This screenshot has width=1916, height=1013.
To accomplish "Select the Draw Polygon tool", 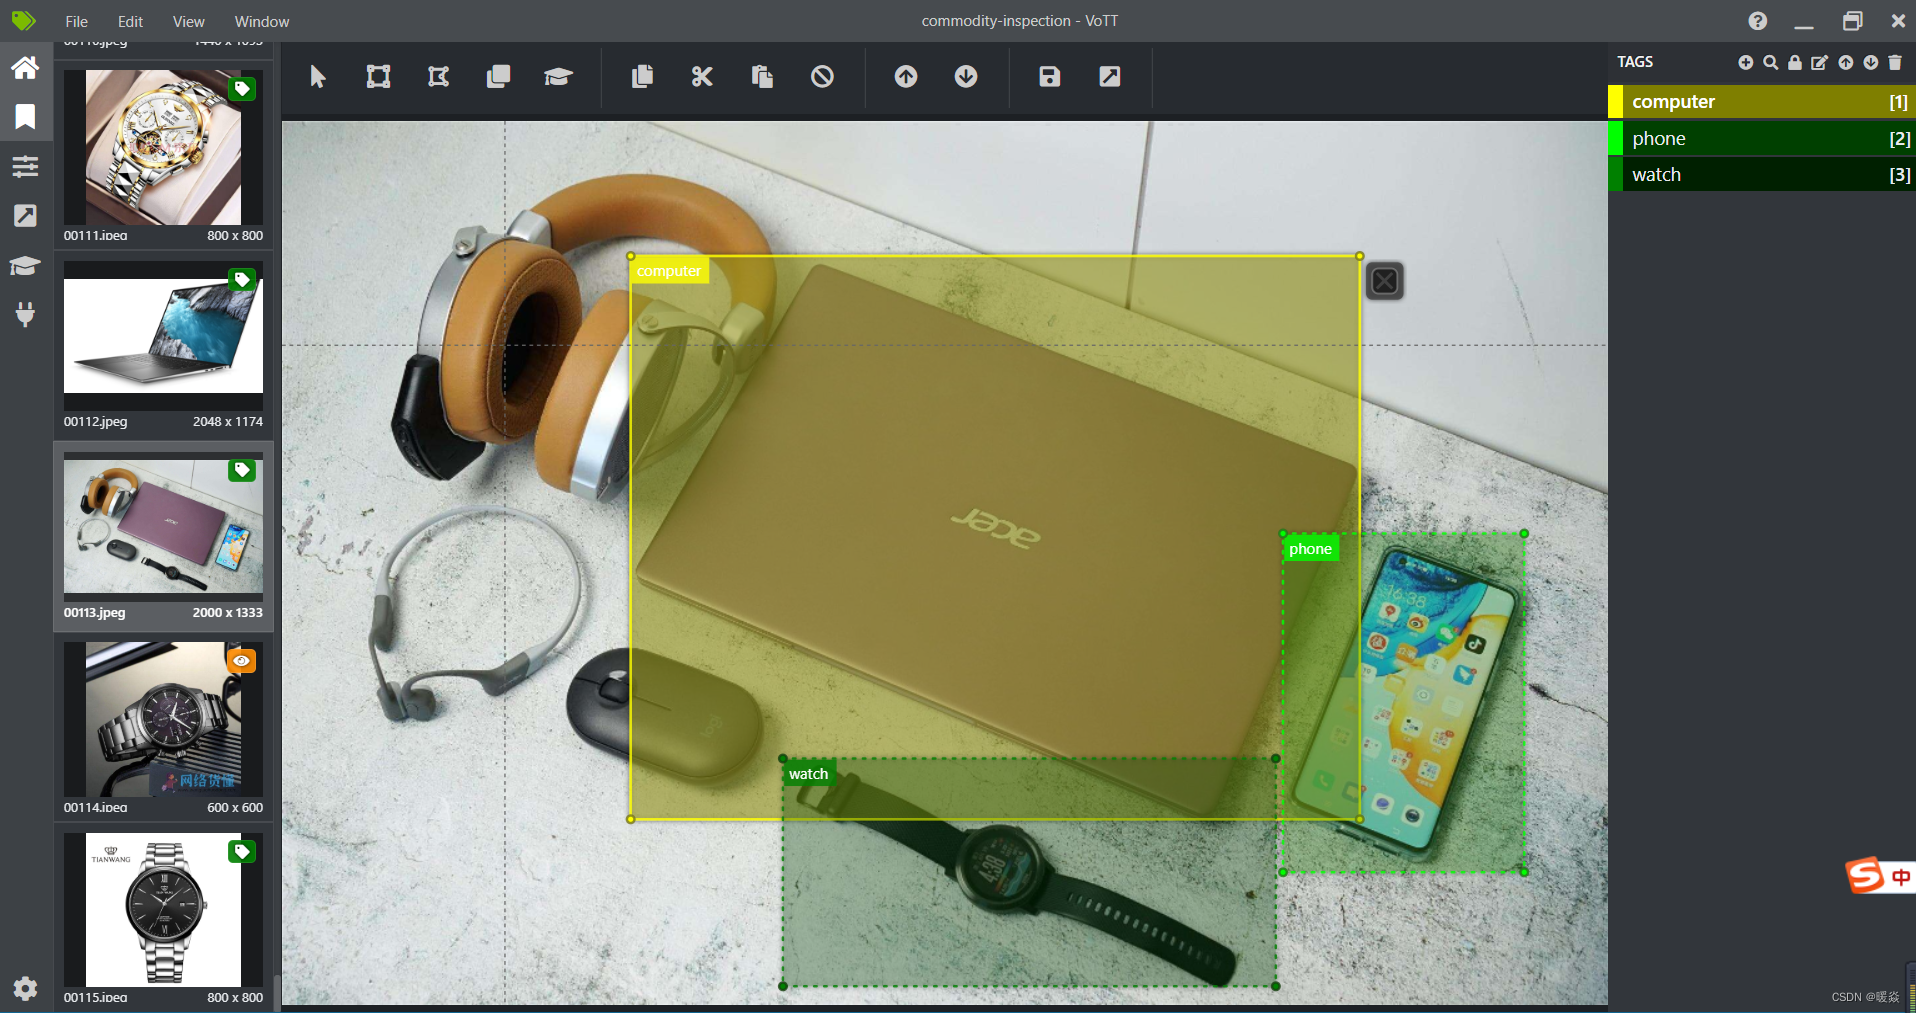I will click(x=438, y=77).
